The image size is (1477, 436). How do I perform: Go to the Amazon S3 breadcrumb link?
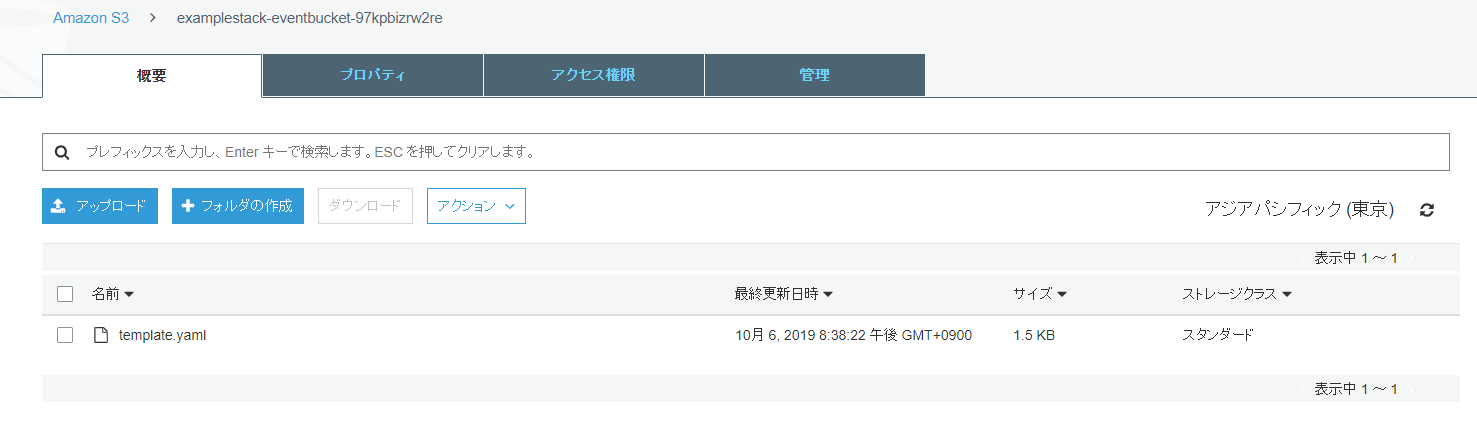91,18
